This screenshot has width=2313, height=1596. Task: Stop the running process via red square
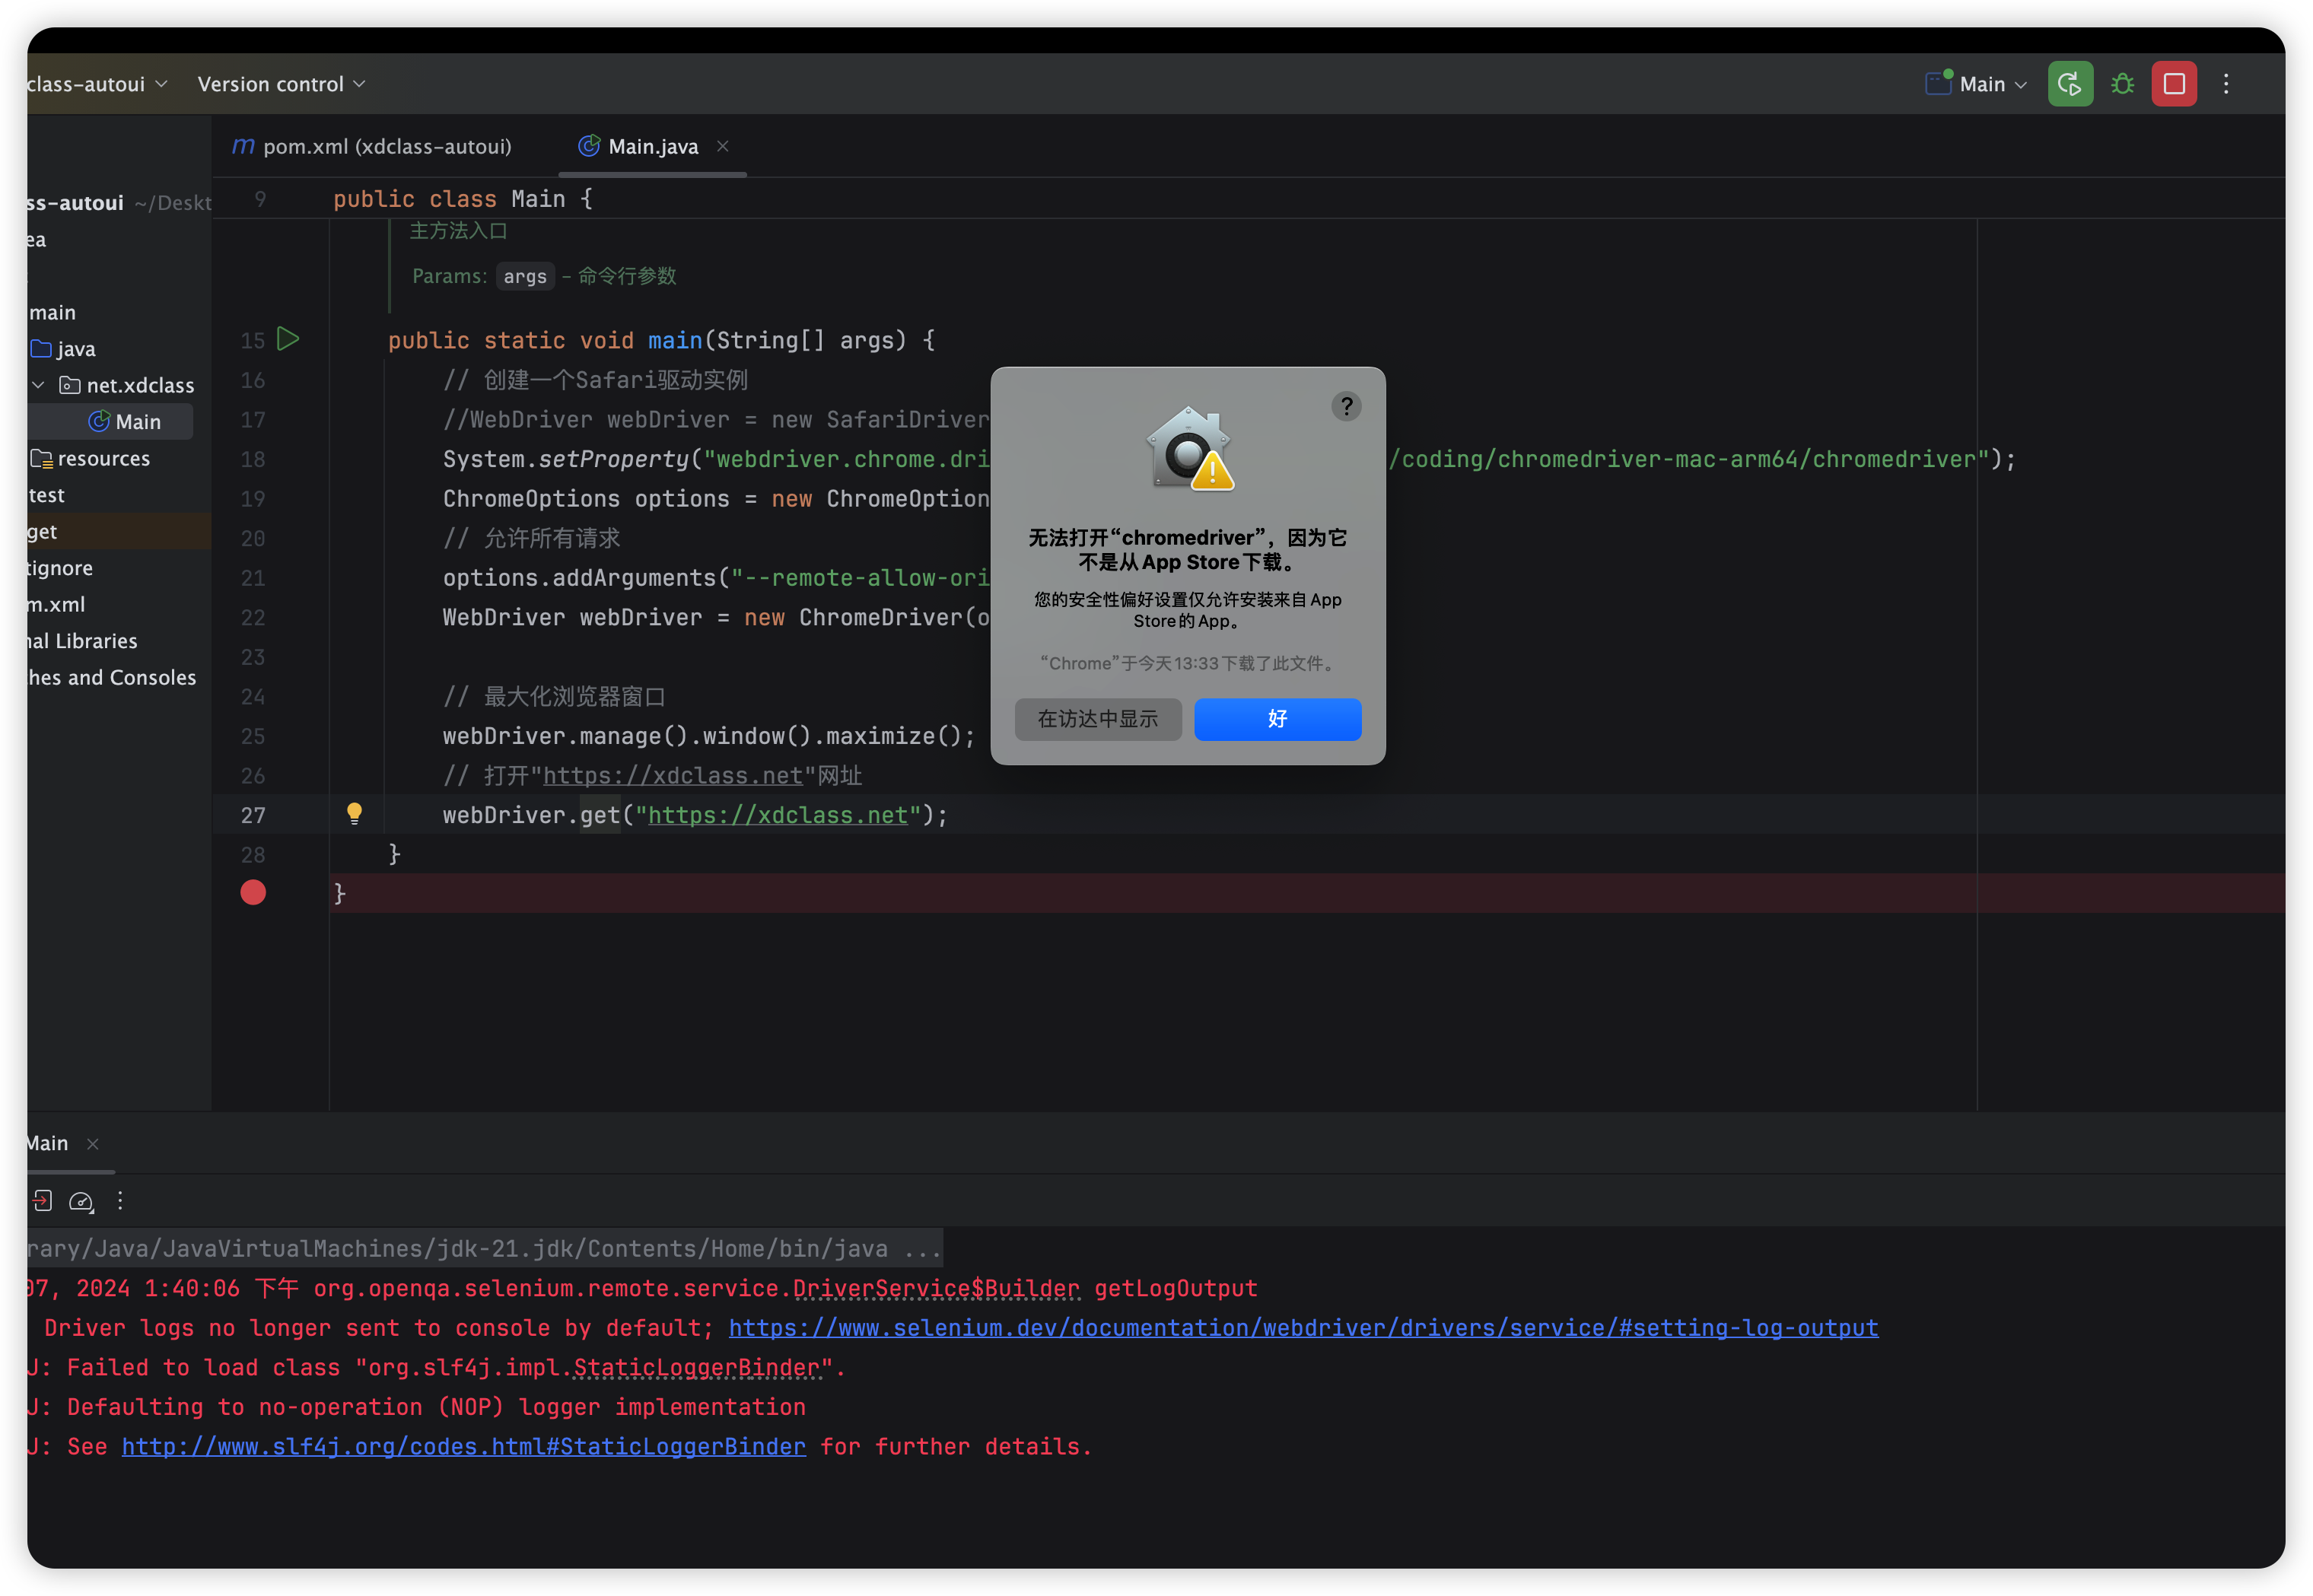coord(2173,84)
